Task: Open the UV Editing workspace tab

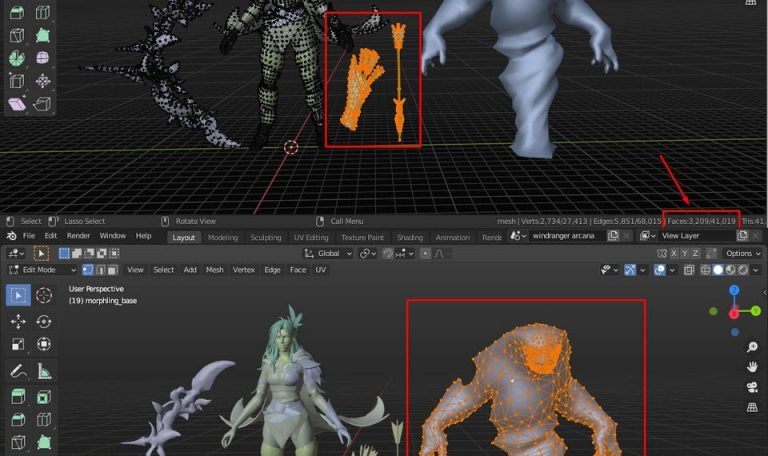Action: click(310, 237)
